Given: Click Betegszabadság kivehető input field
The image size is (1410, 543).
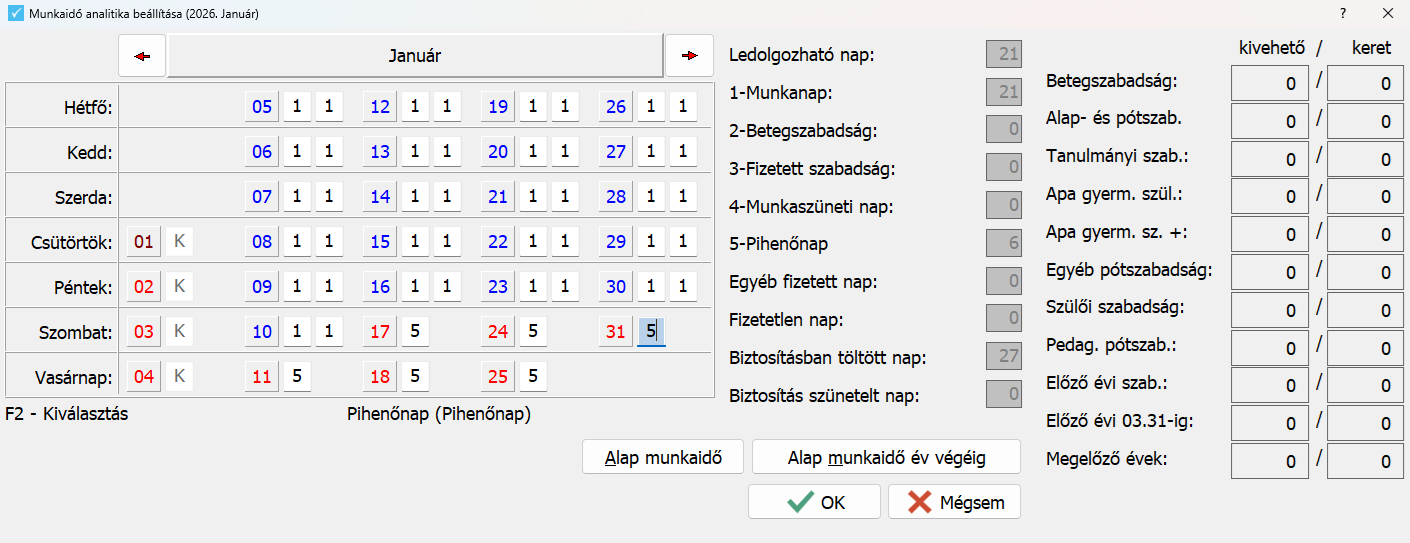Looking at the screenshot, I should 1269,84.
